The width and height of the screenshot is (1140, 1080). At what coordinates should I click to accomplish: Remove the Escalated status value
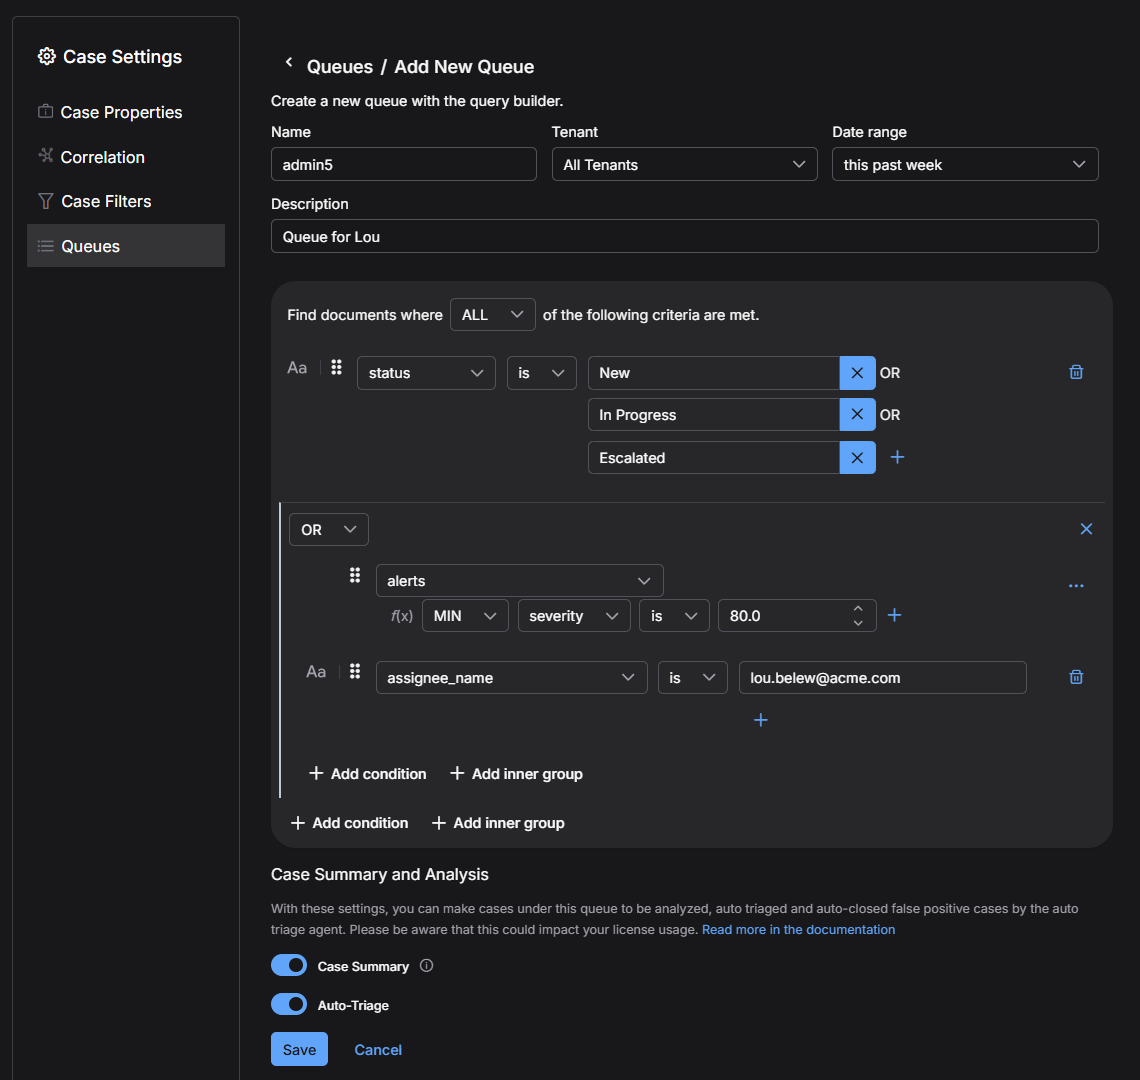[857, 457]
